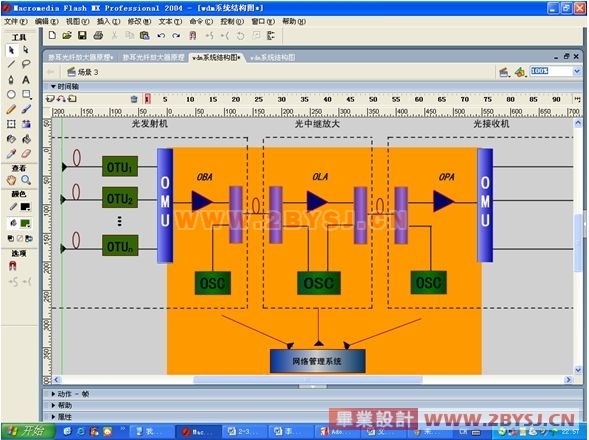589x440 pixels.
Task: Click the Windows 开始 Start button
Action: click(x=27, y=431)
